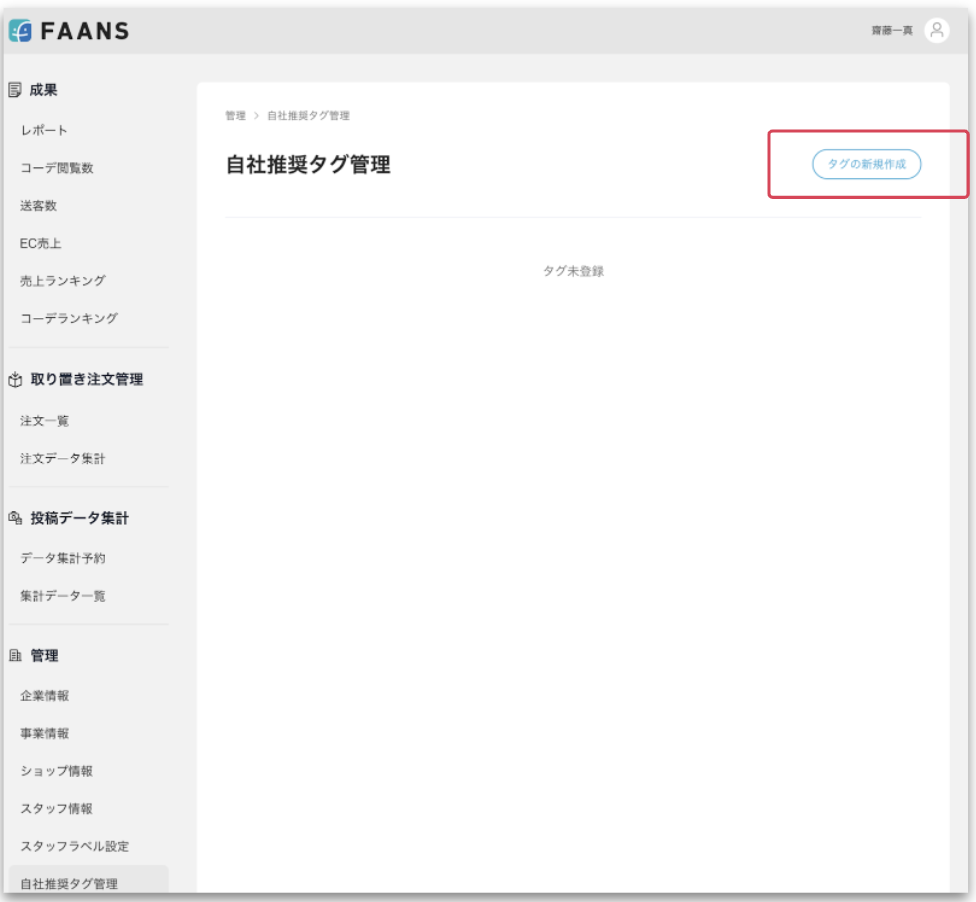Go to スタッフラベル設定
The height and width of the screenshot is (902, 976).
tap(75, 846)
